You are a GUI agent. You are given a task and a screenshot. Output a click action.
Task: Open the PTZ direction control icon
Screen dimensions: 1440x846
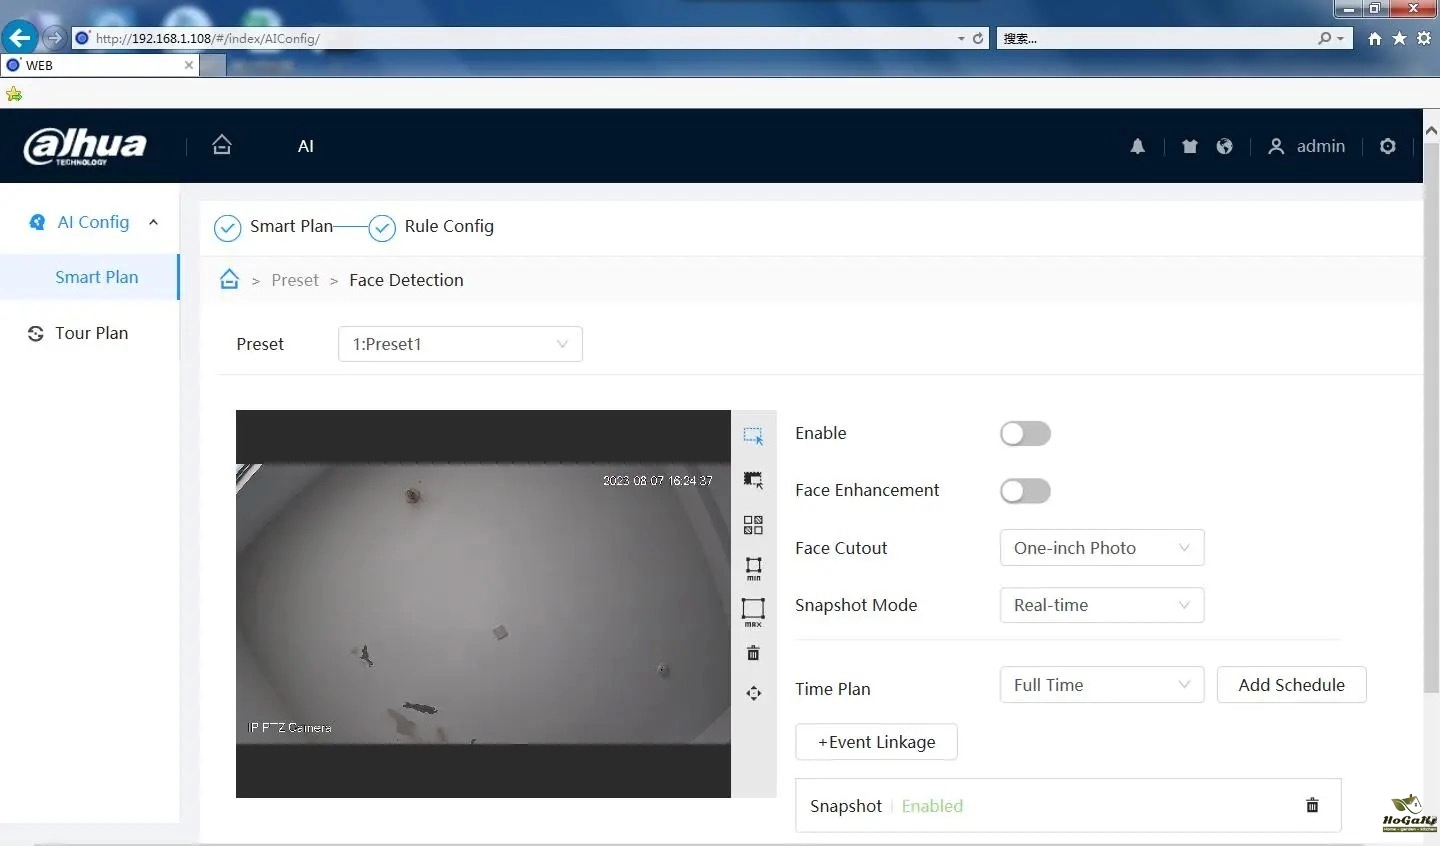click(x=753, y=693)
